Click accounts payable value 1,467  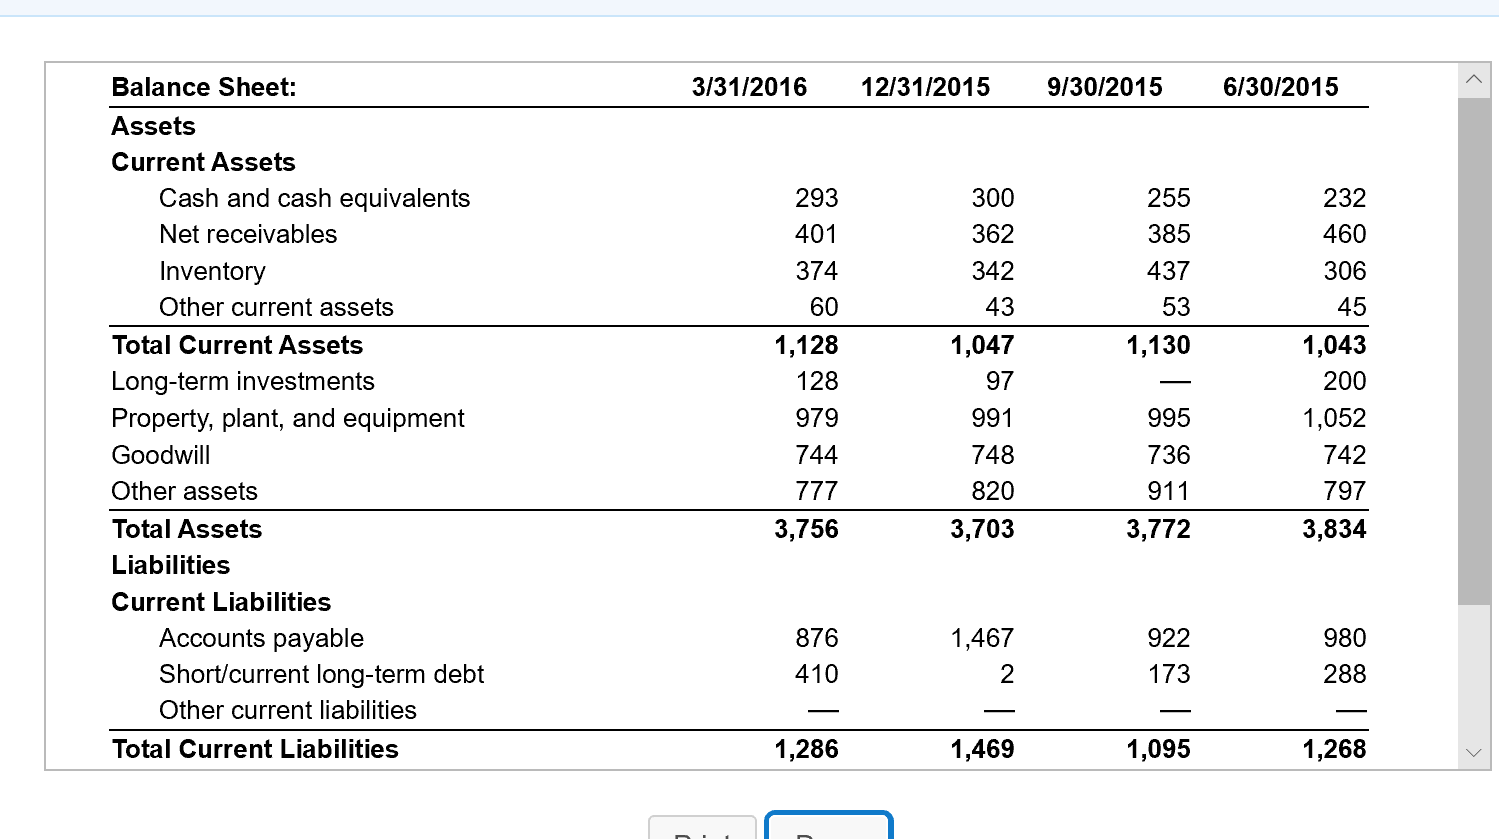983,638
